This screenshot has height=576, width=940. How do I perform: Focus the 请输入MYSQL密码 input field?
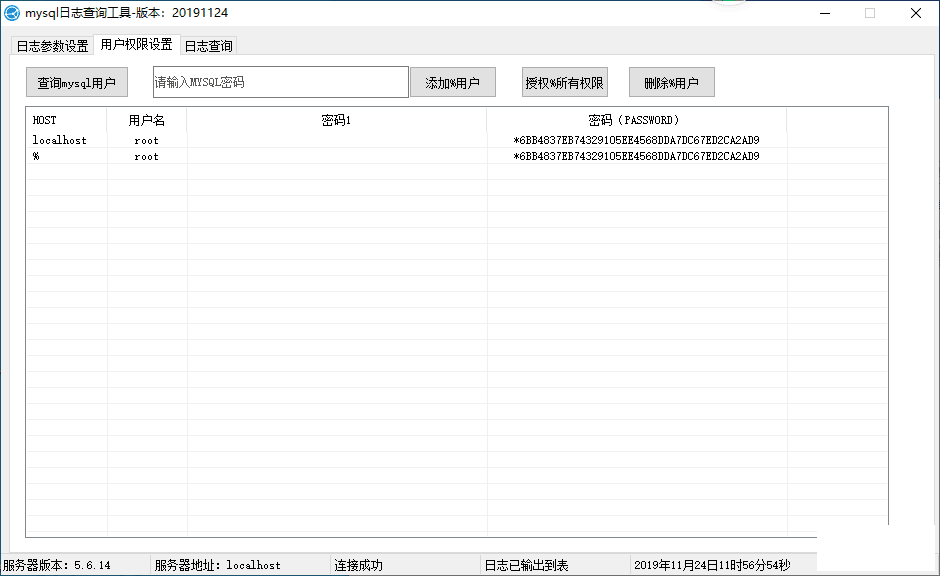[281, 82]
